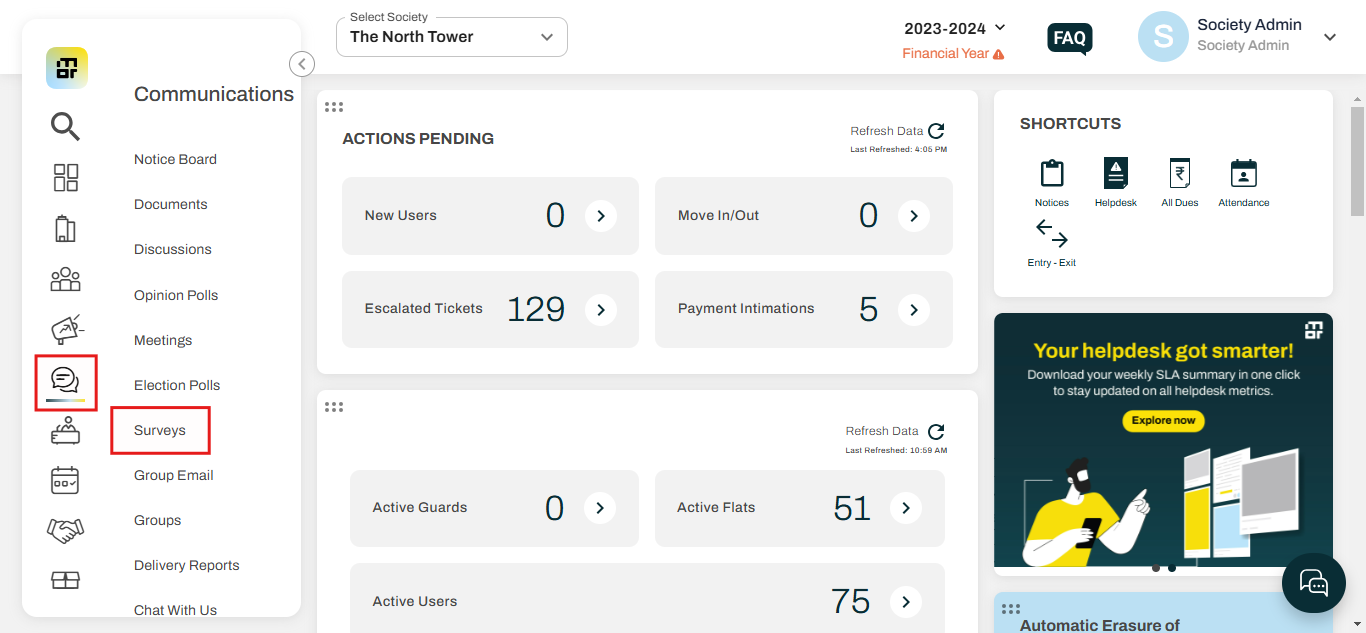Open the calendar icon in sidebar
1366x633 pixels.
click(x=65, y=481)
